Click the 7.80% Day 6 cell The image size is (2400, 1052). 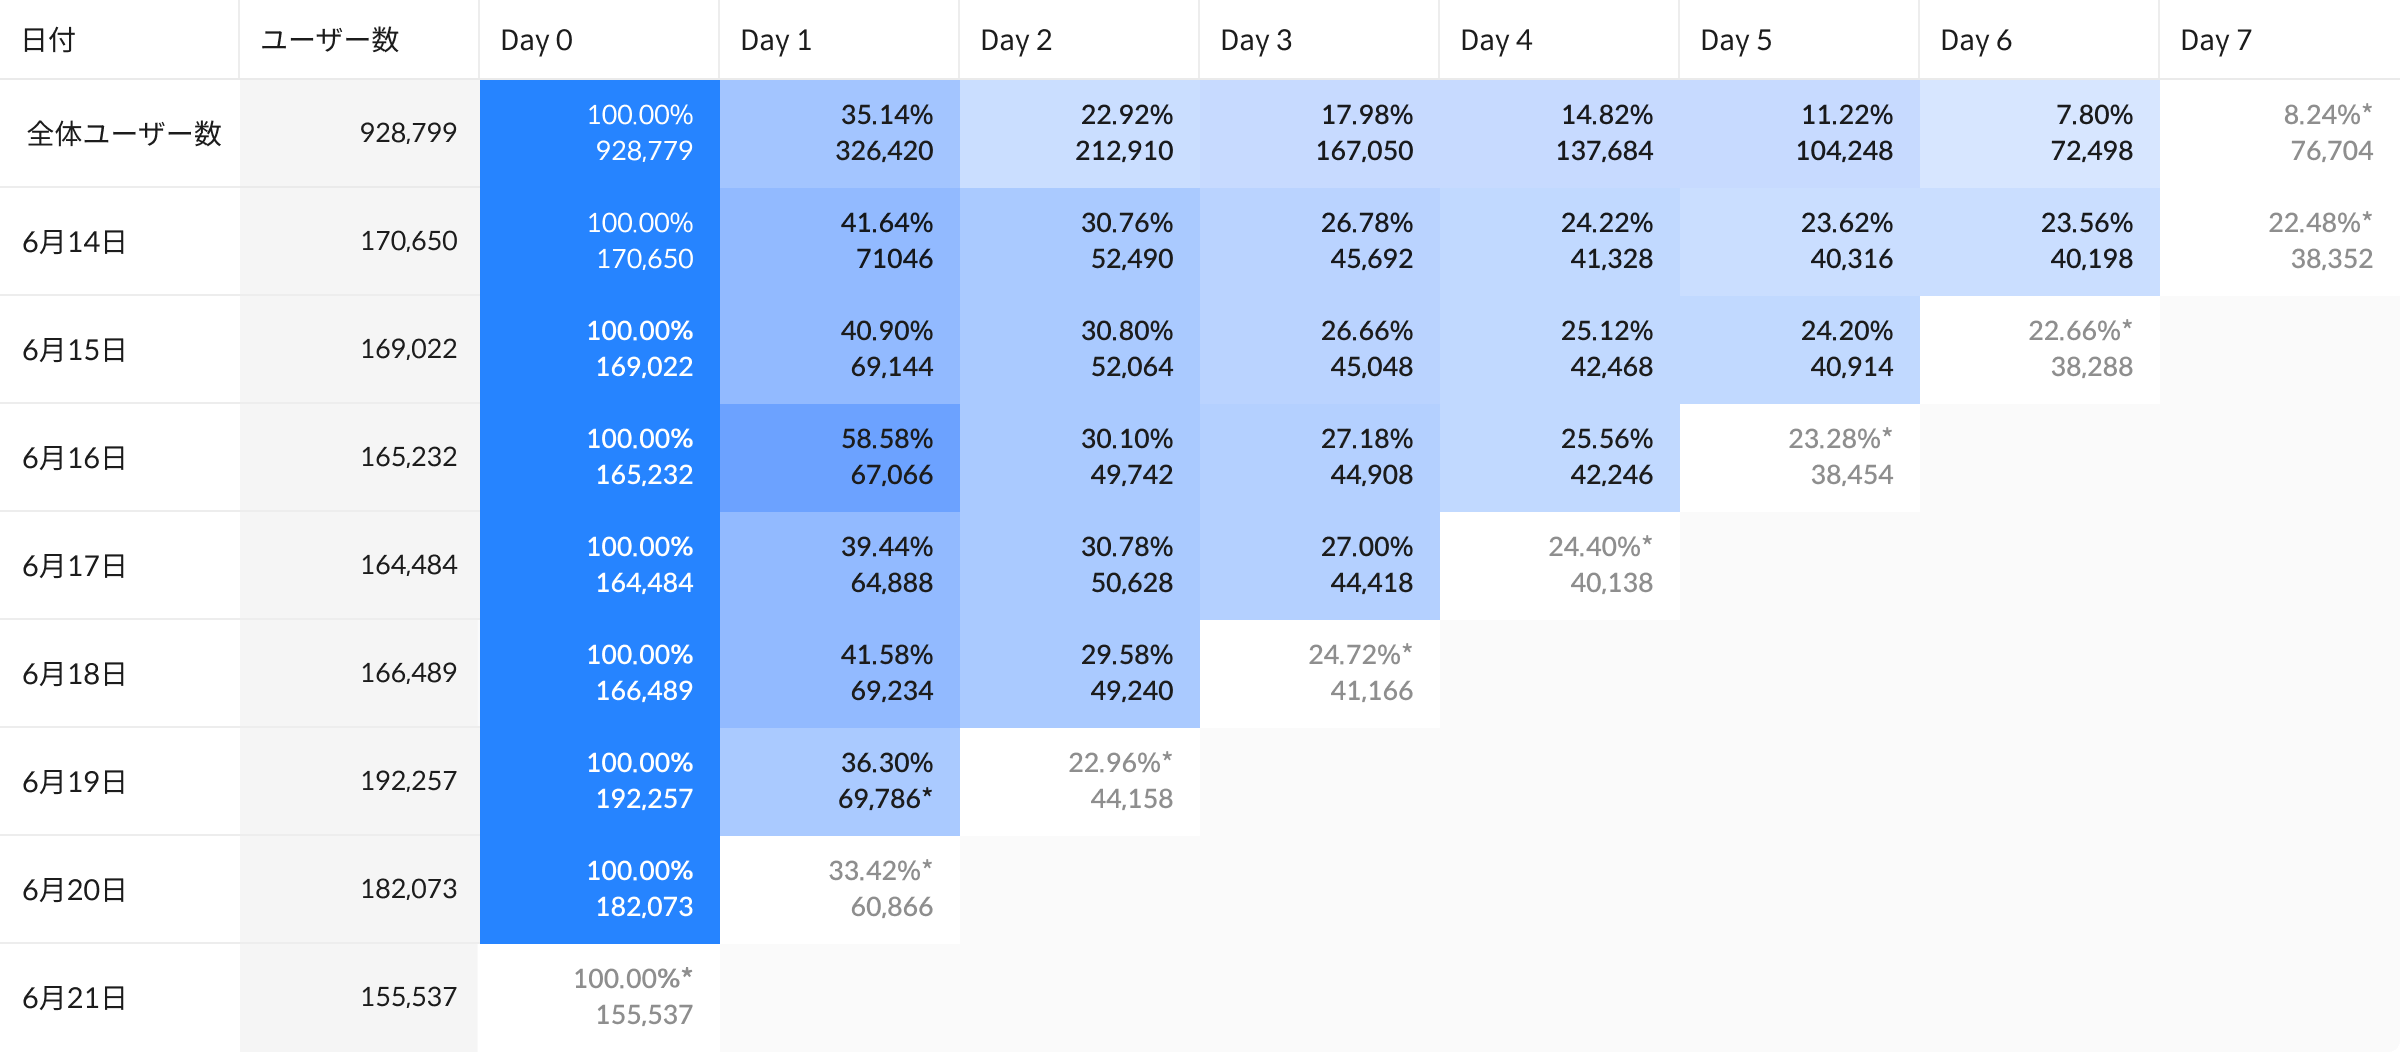[x=2040, y=133]
